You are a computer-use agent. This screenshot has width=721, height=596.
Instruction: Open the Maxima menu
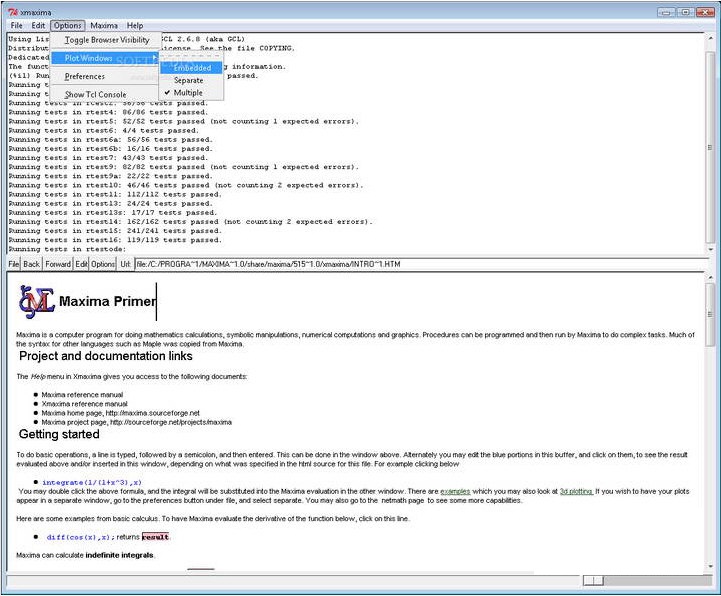click(104, 25)
